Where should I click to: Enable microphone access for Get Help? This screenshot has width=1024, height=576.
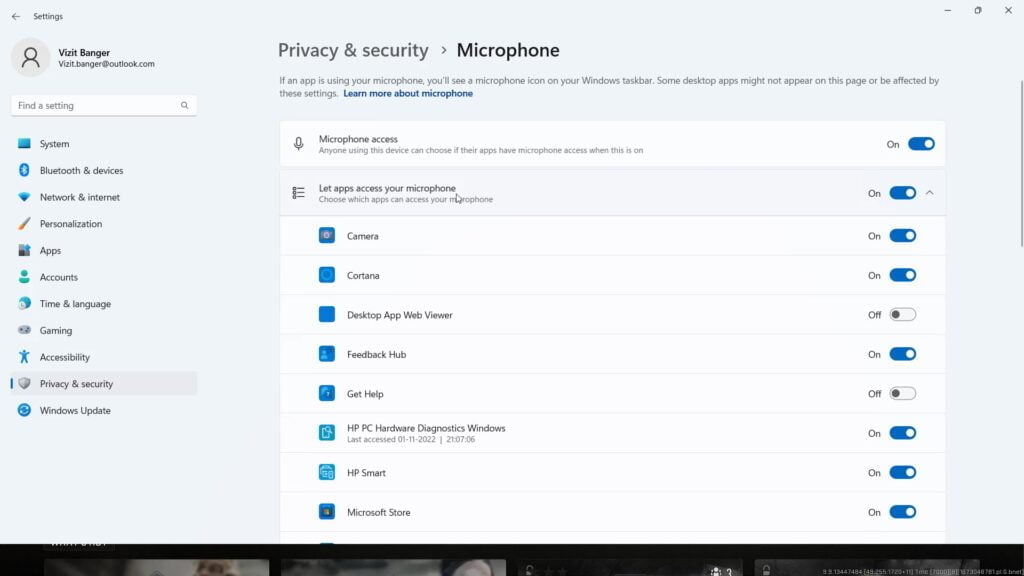point(903,394)
